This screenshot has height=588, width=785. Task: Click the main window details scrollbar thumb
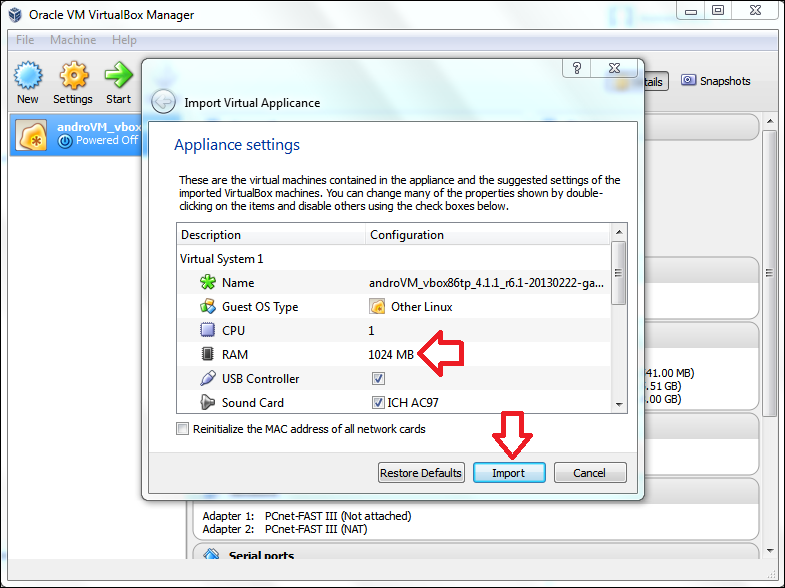[770, 273]
